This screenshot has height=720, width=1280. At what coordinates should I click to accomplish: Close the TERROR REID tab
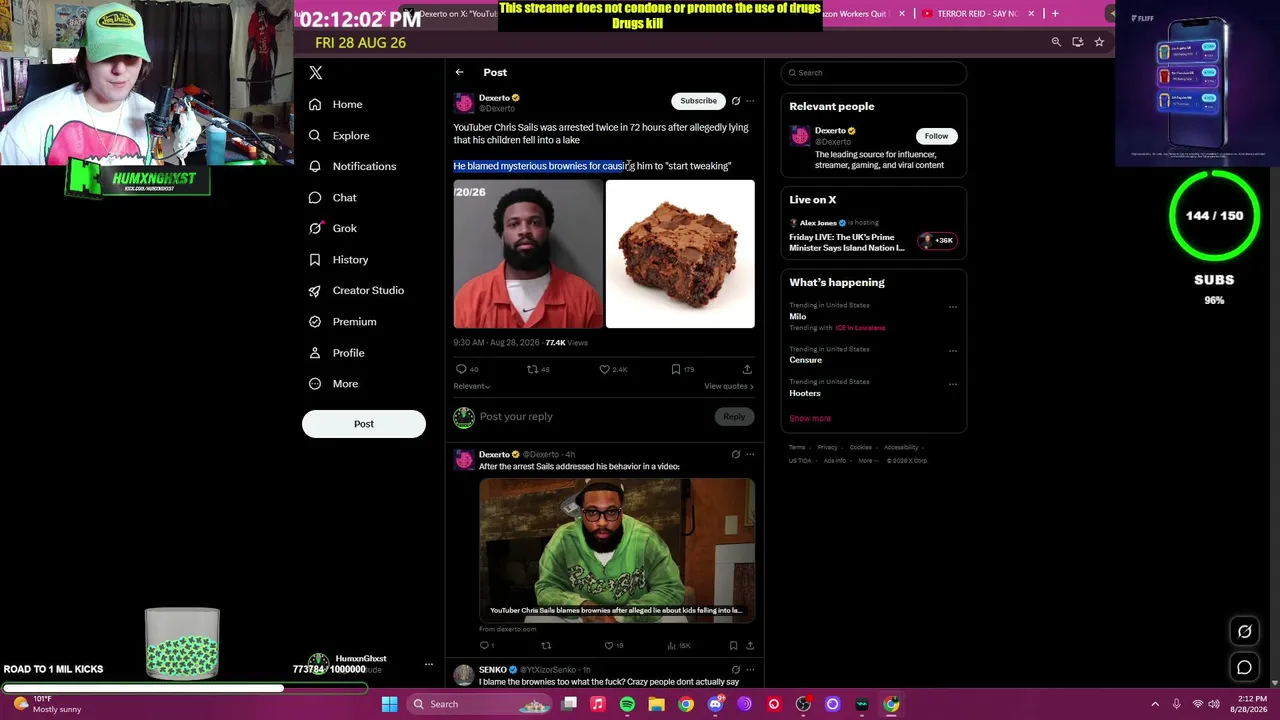1031,14
